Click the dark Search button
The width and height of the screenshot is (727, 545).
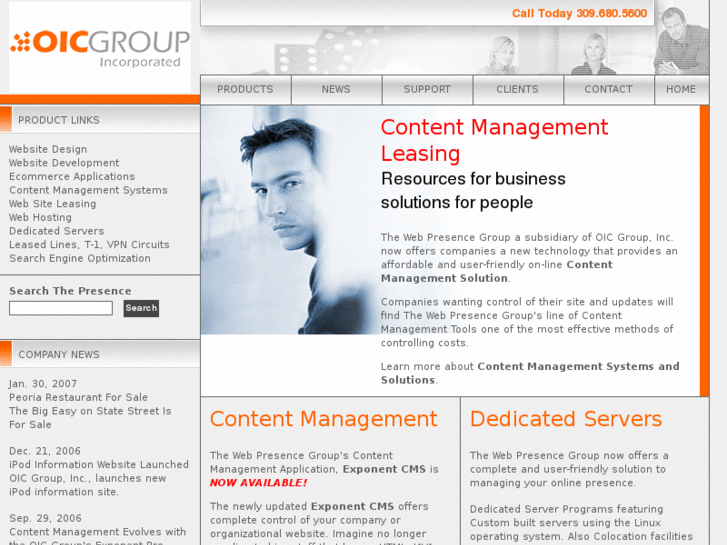[141, 308]
